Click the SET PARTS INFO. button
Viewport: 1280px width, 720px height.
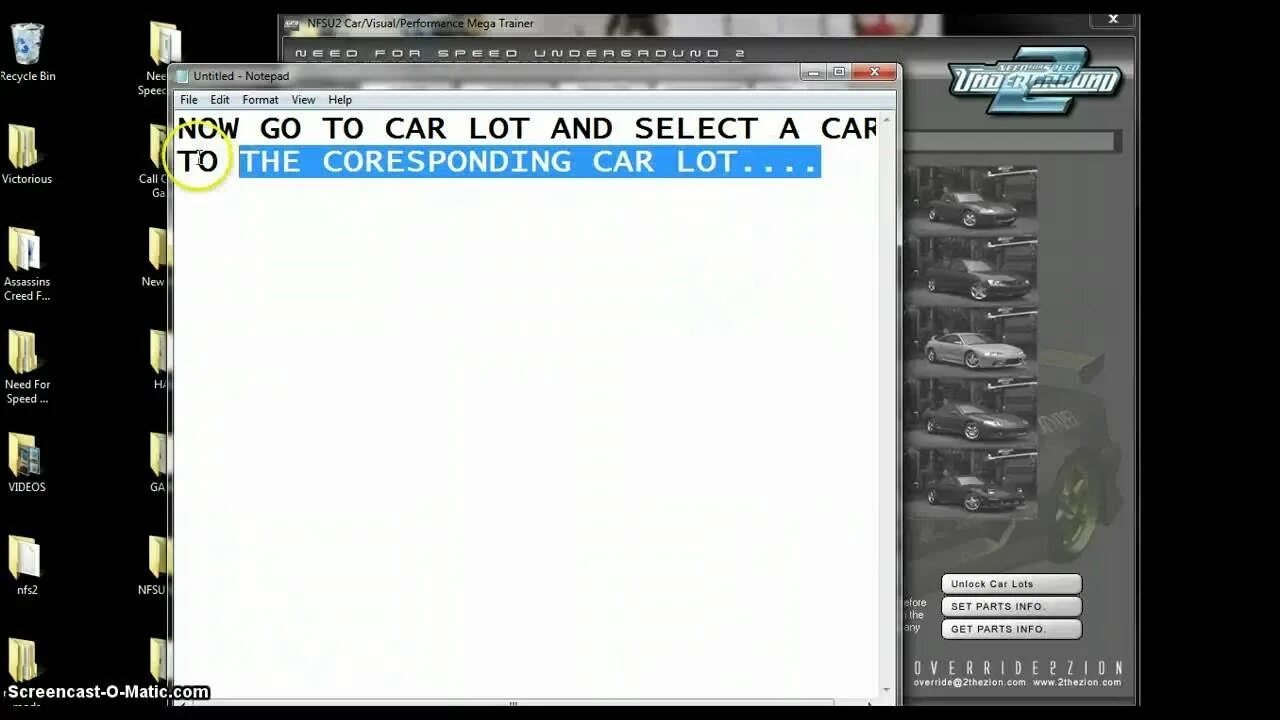pos(1011,606)
